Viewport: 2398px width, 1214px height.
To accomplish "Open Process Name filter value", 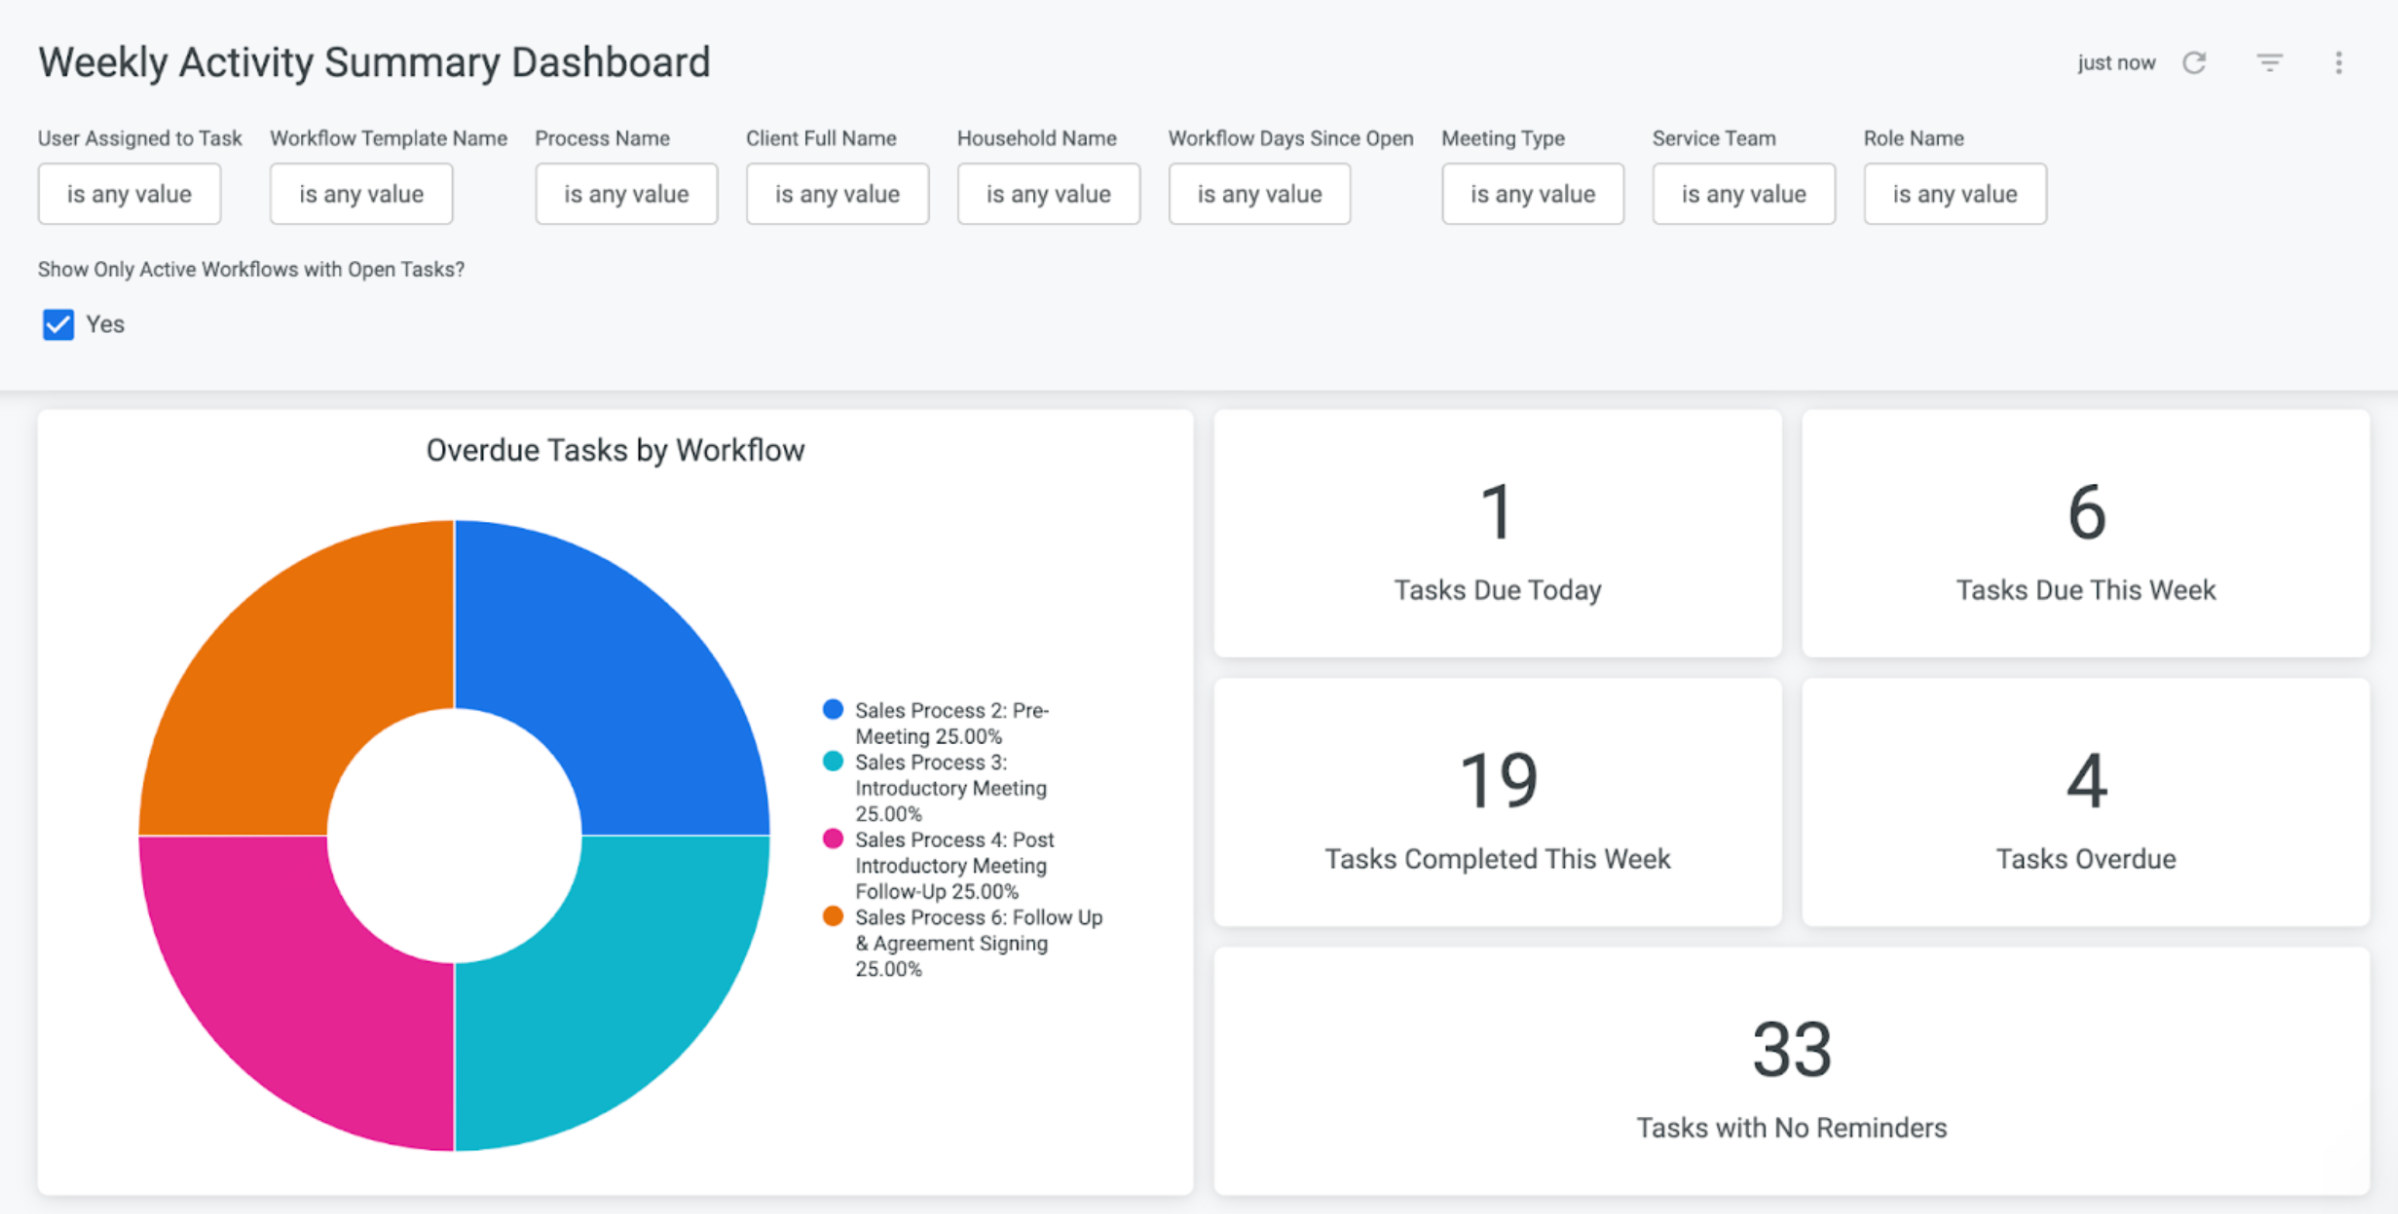I will (626, 194).
